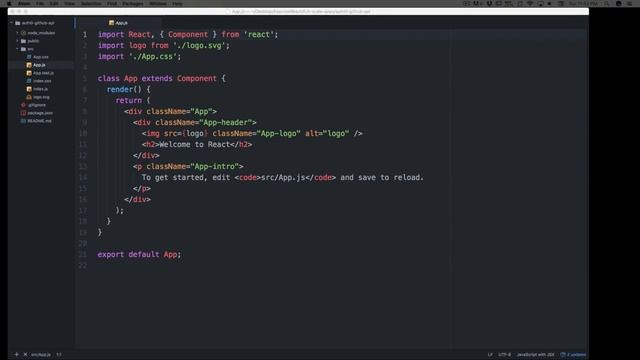Click the App.js icon in the editor tab

pyautogui.click(x=111, y=23)
